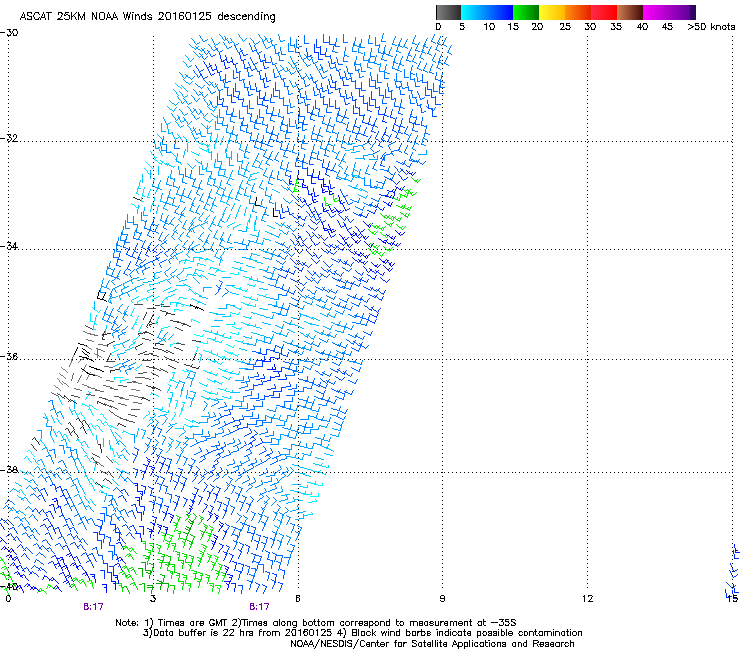
Task: Click the -38 latitude axis label
Action: [x=9, y=470]
